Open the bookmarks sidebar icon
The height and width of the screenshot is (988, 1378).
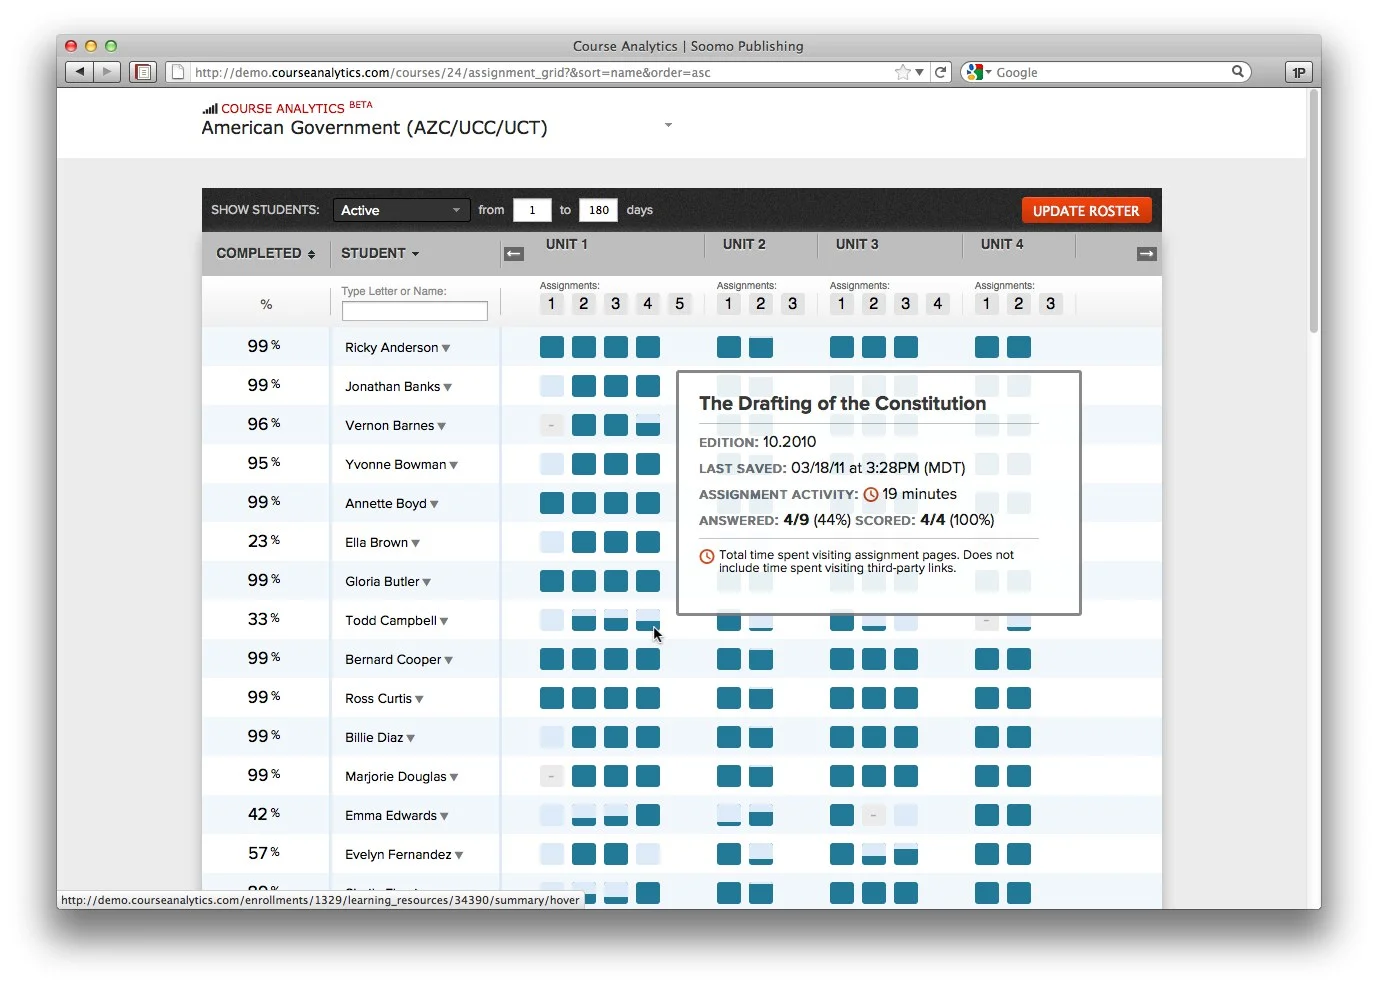pyautogui.click(x=143, y=72)
